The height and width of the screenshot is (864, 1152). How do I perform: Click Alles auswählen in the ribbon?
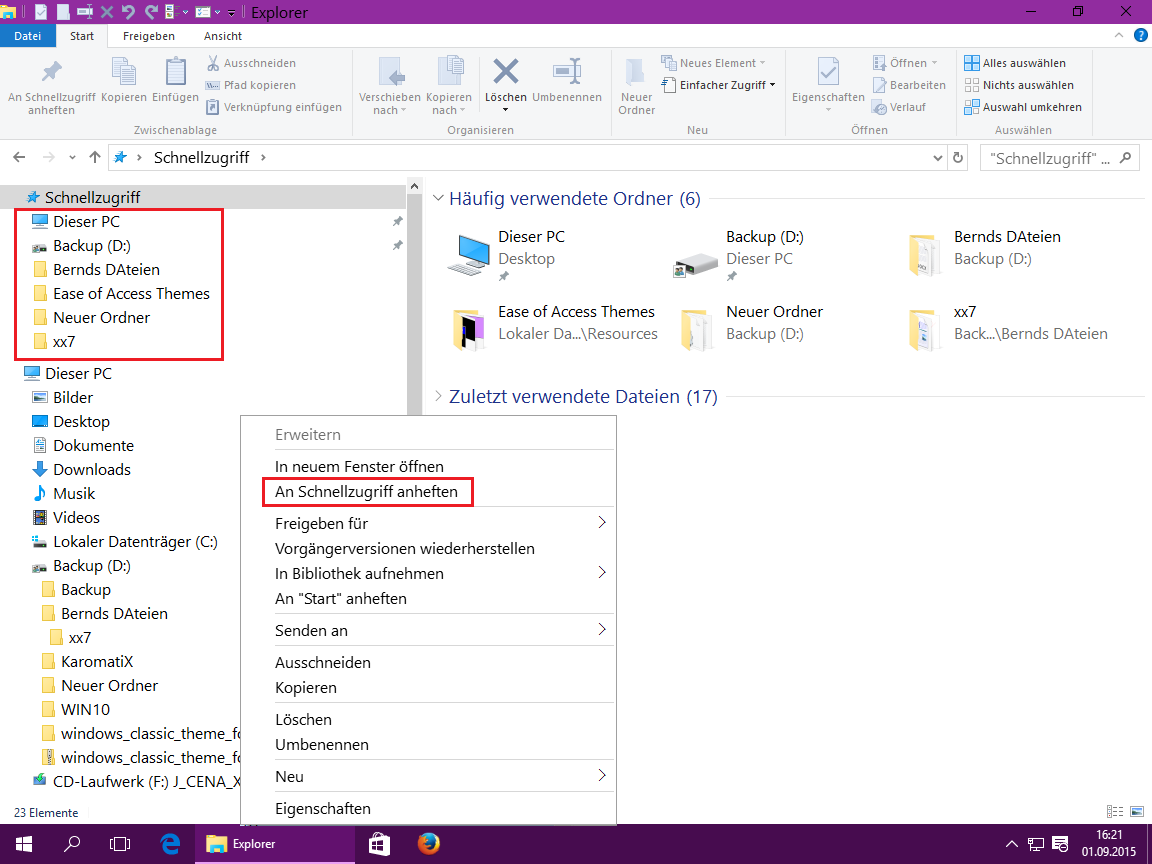[1015, 63]
